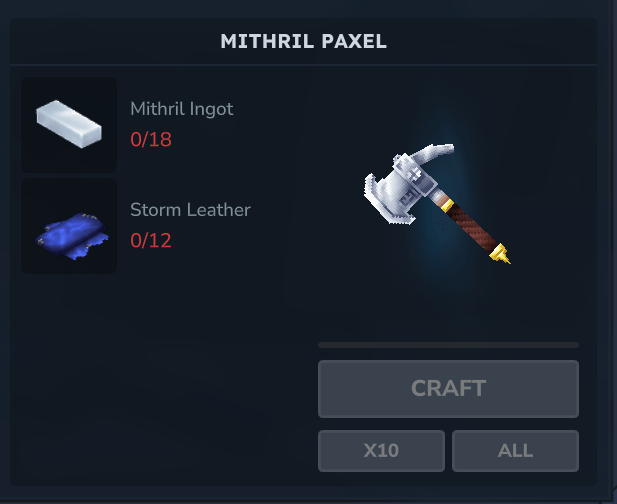
Task: Click the Mithril Ingot item icon
Action: point(69,124)
